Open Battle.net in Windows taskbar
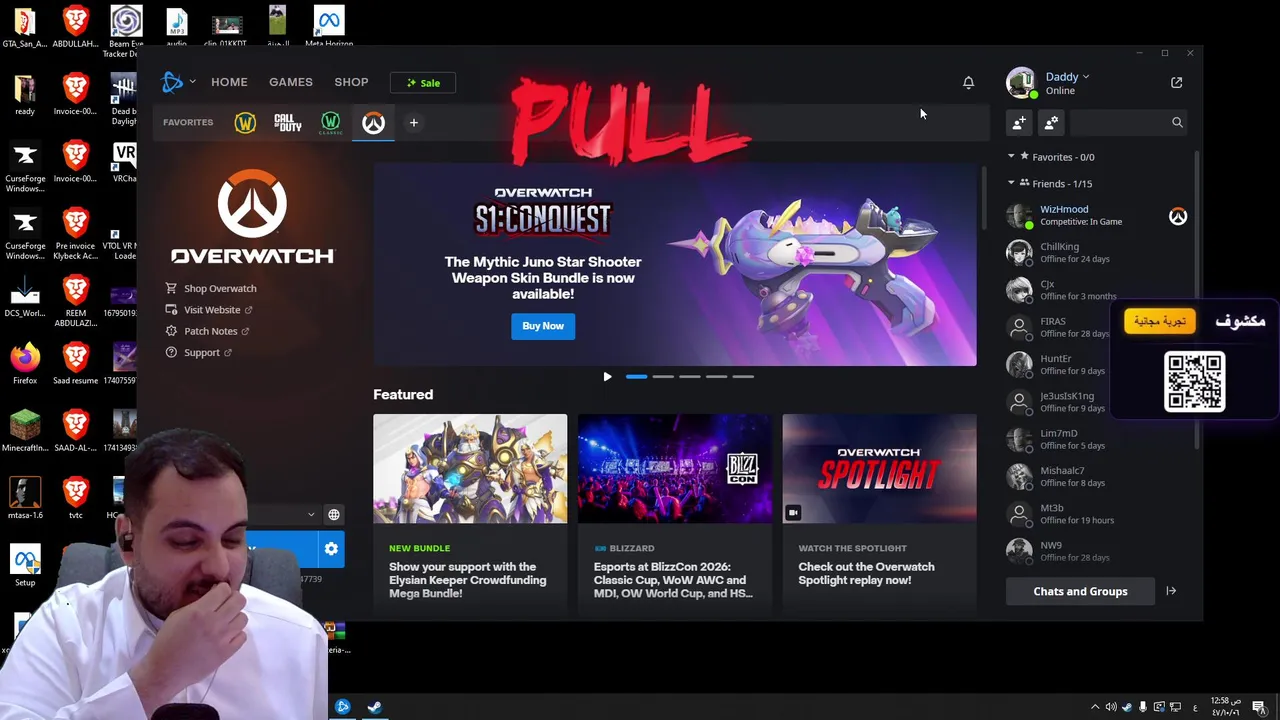Image resolution: width=1280 pixels, height=720 pixels. coord(342,706)
